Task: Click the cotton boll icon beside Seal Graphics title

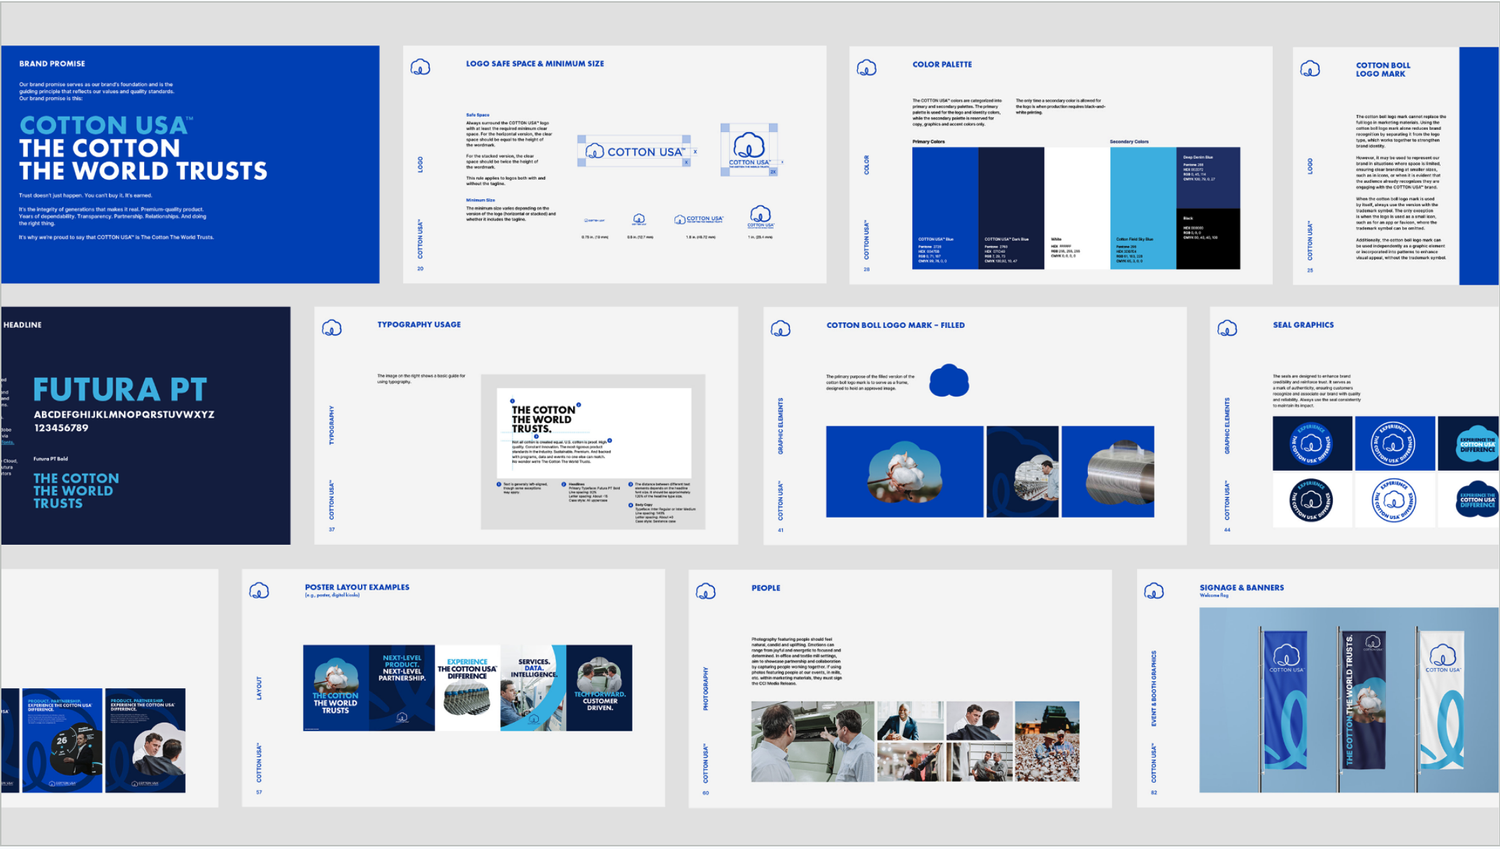Action: pyautogui.click(x=1227, y=328)
